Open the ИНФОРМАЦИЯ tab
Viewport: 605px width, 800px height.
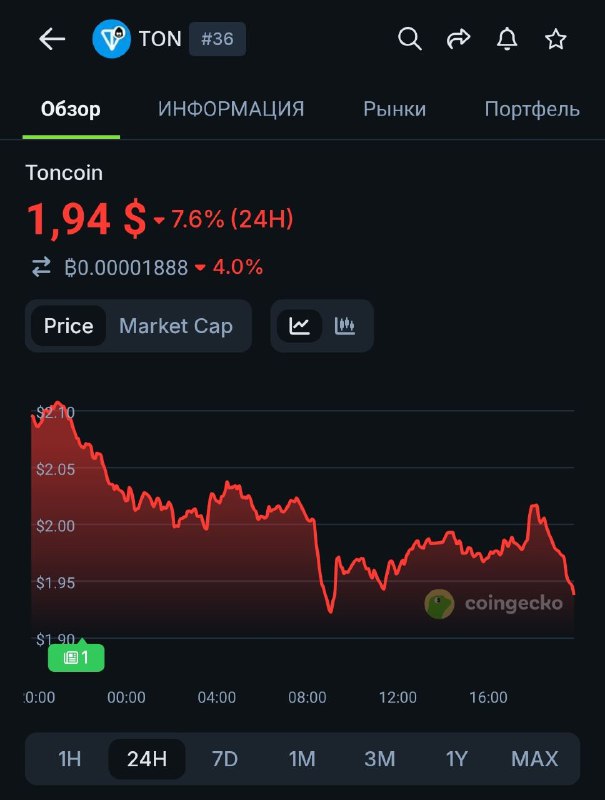pyautogui.click(x=231, y=109)
